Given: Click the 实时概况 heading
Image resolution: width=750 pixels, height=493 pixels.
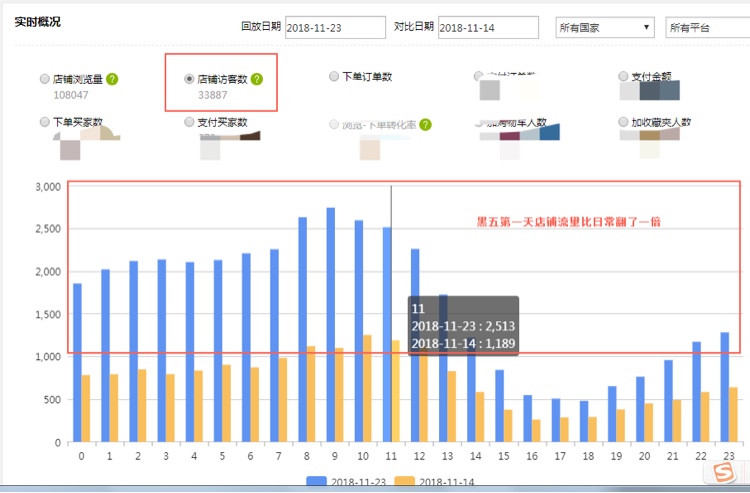Looking at the screenshot, I should (37, 22).
